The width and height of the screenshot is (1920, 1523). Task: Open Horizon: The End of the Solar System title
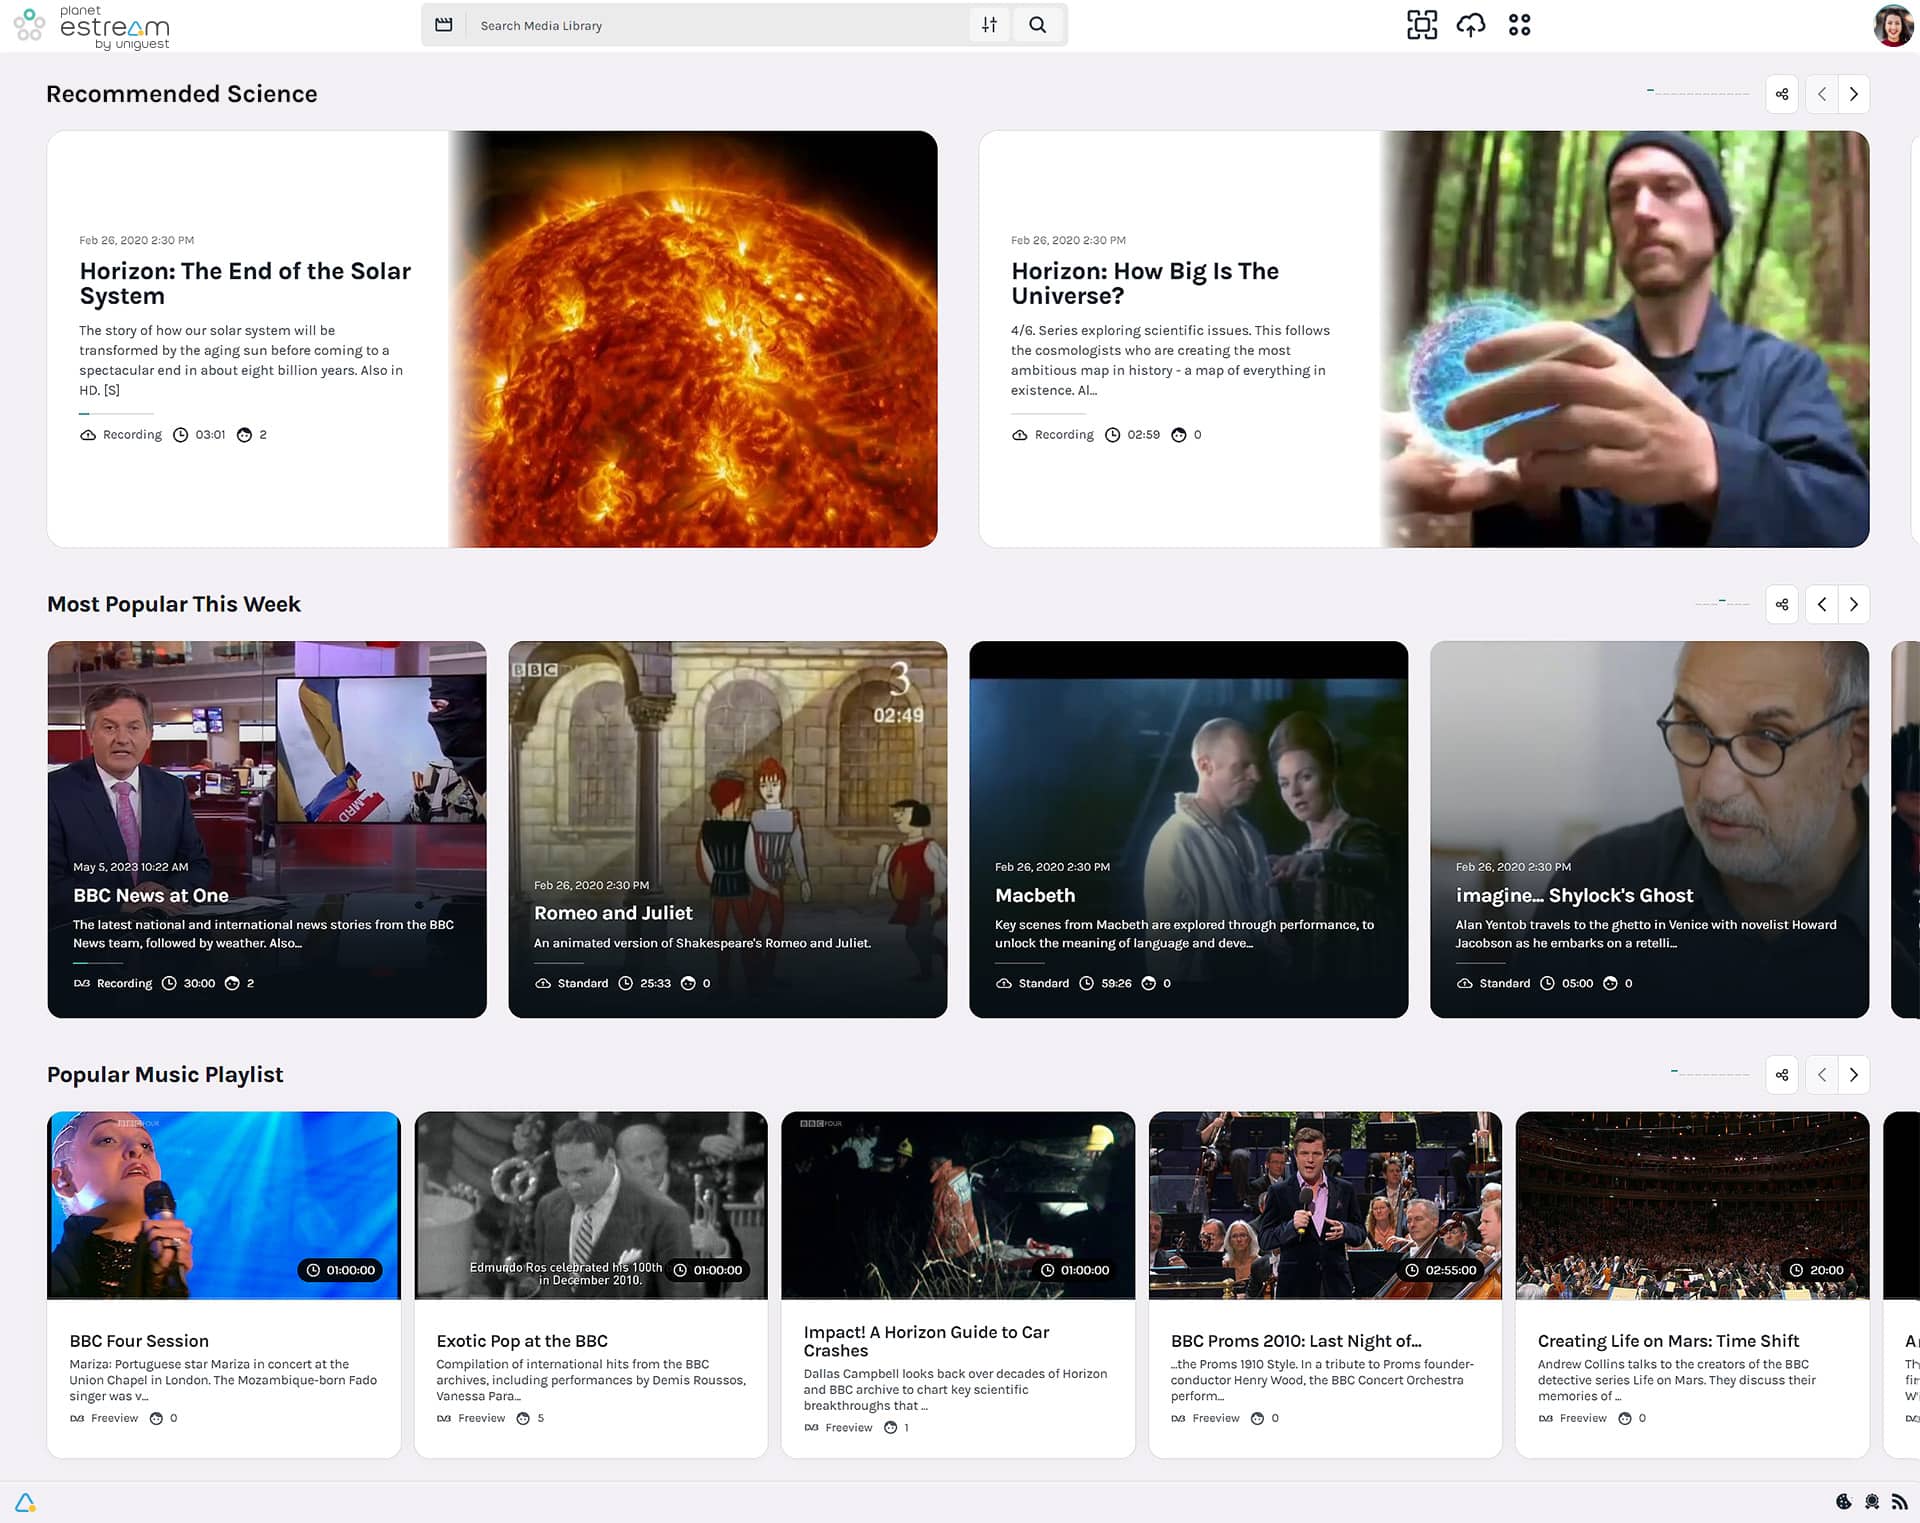coord(245,284)
